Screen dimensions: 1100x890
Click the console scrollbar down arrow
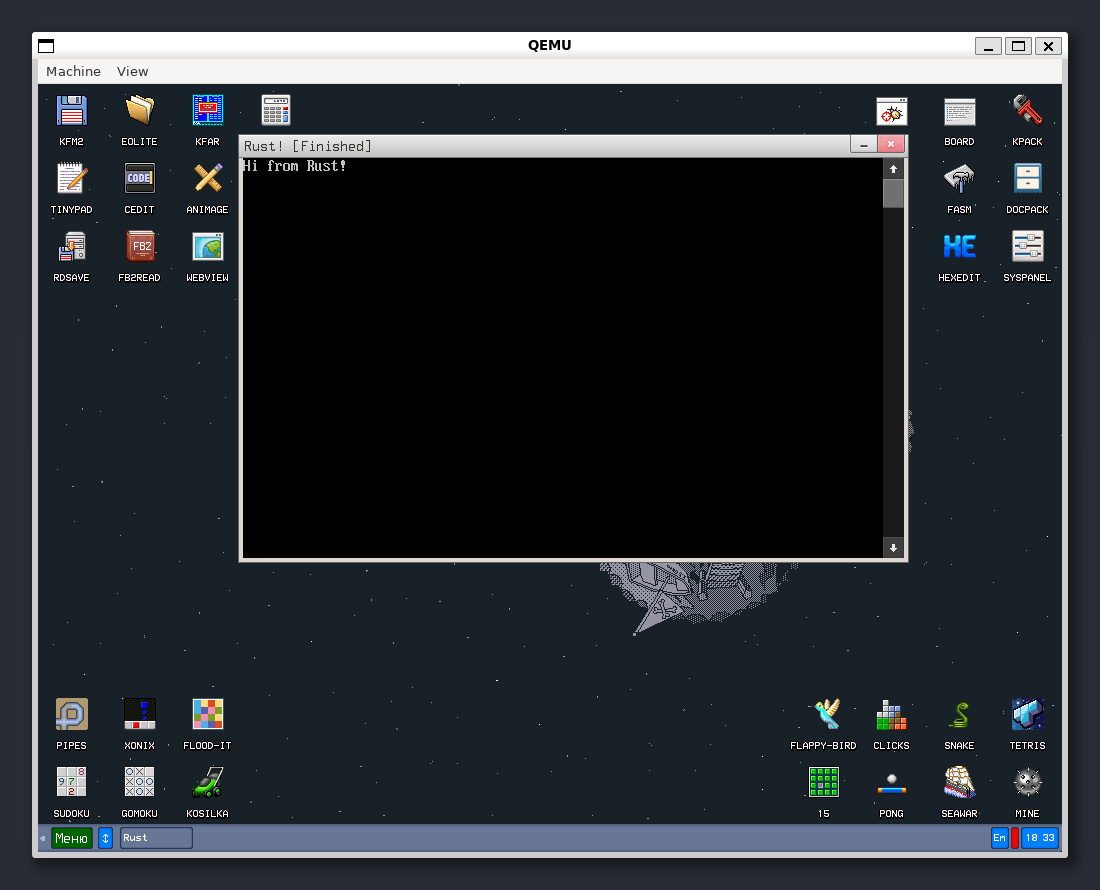click(x=893, y=547)
